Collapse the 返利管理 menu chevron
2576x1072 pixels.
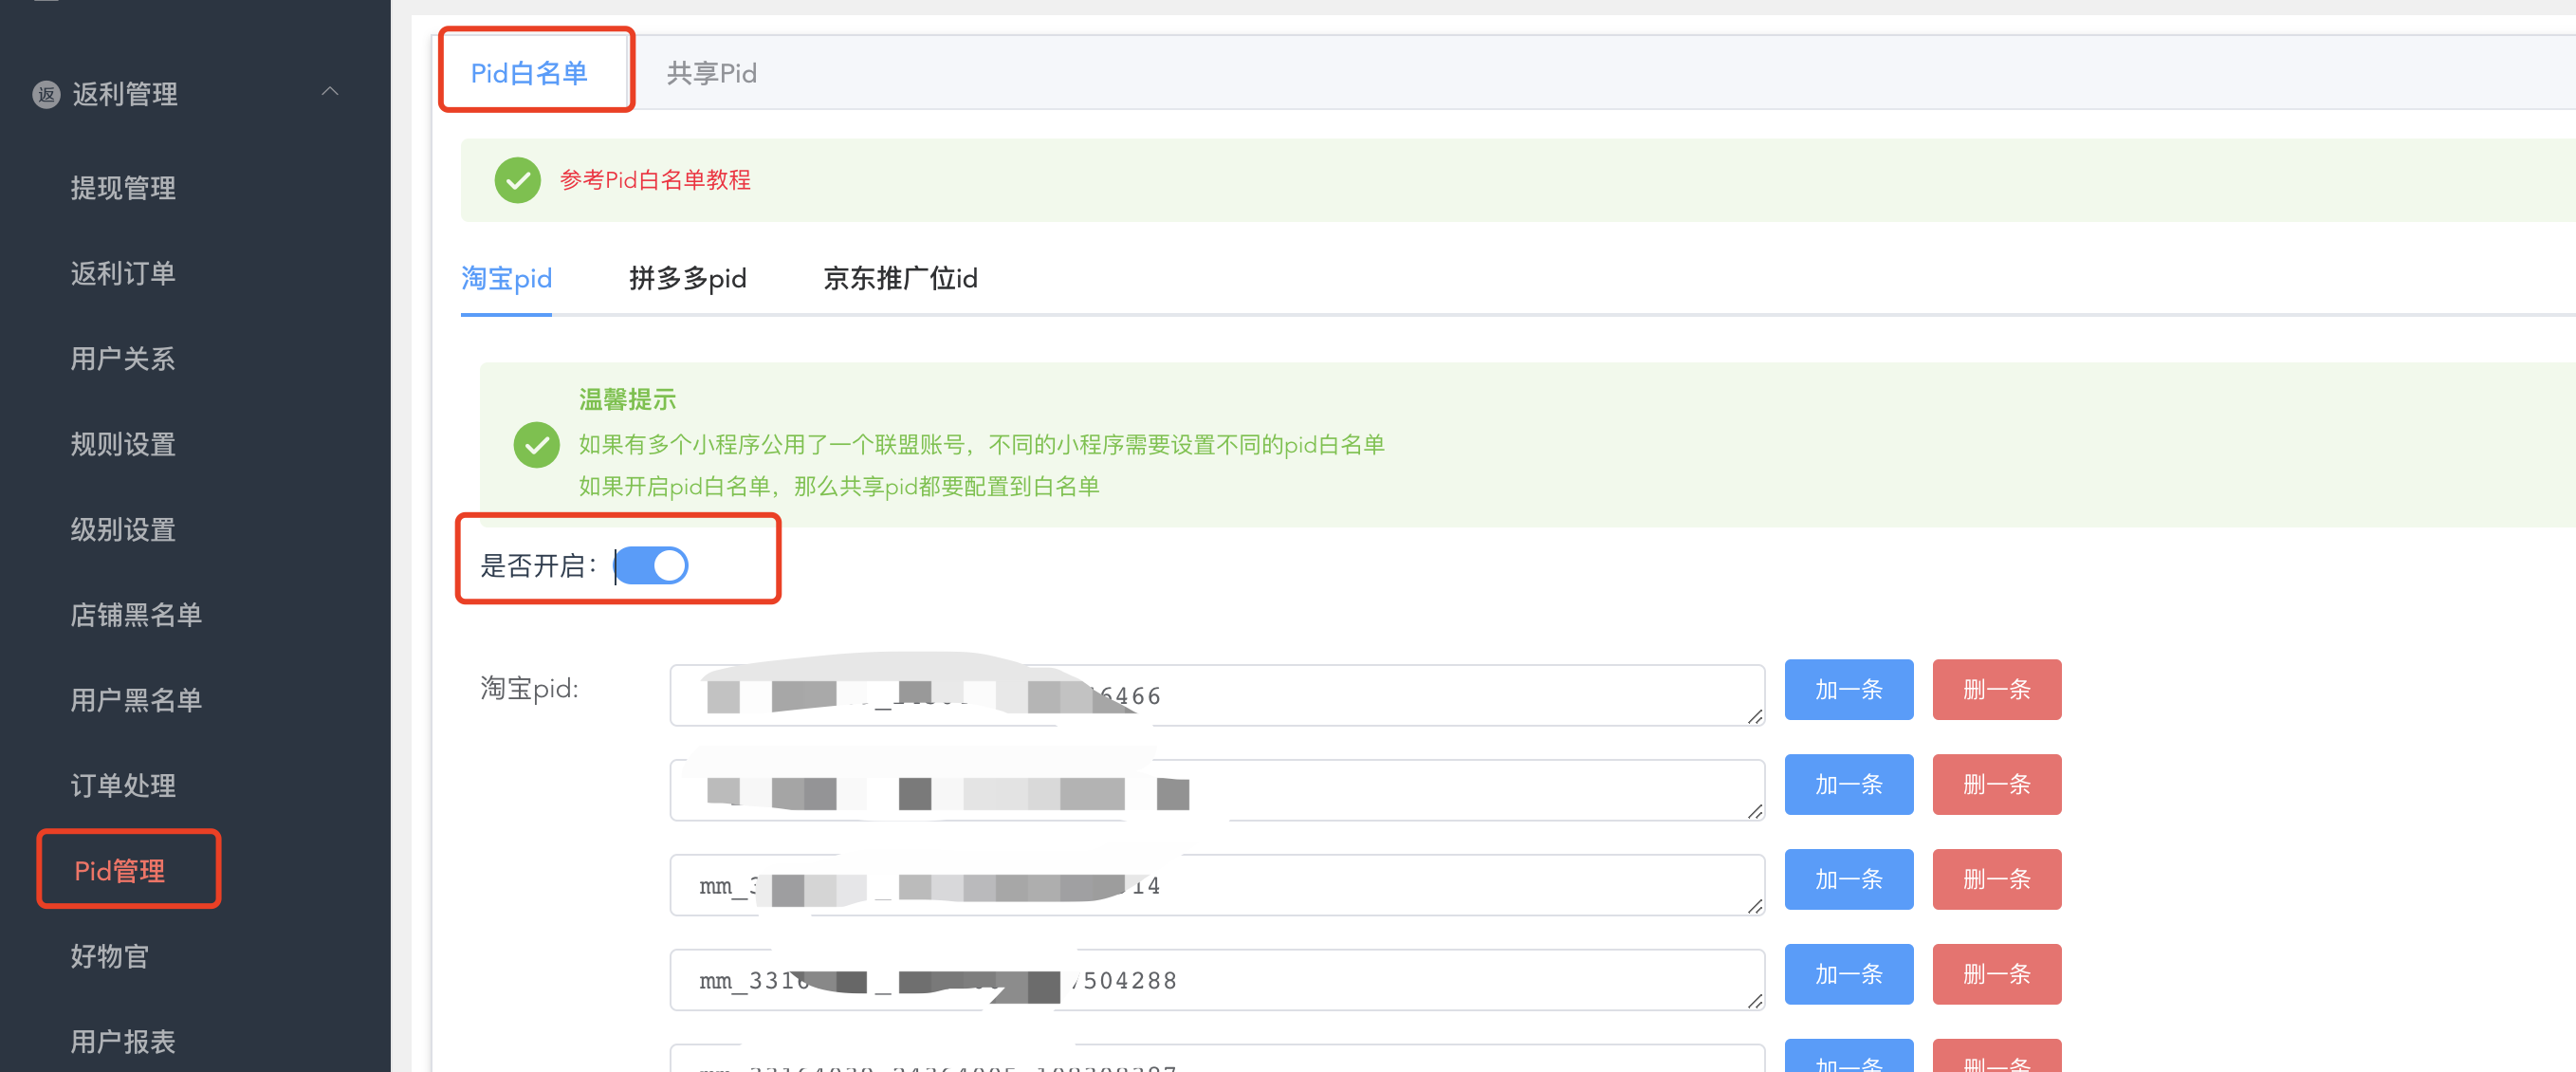330,92
